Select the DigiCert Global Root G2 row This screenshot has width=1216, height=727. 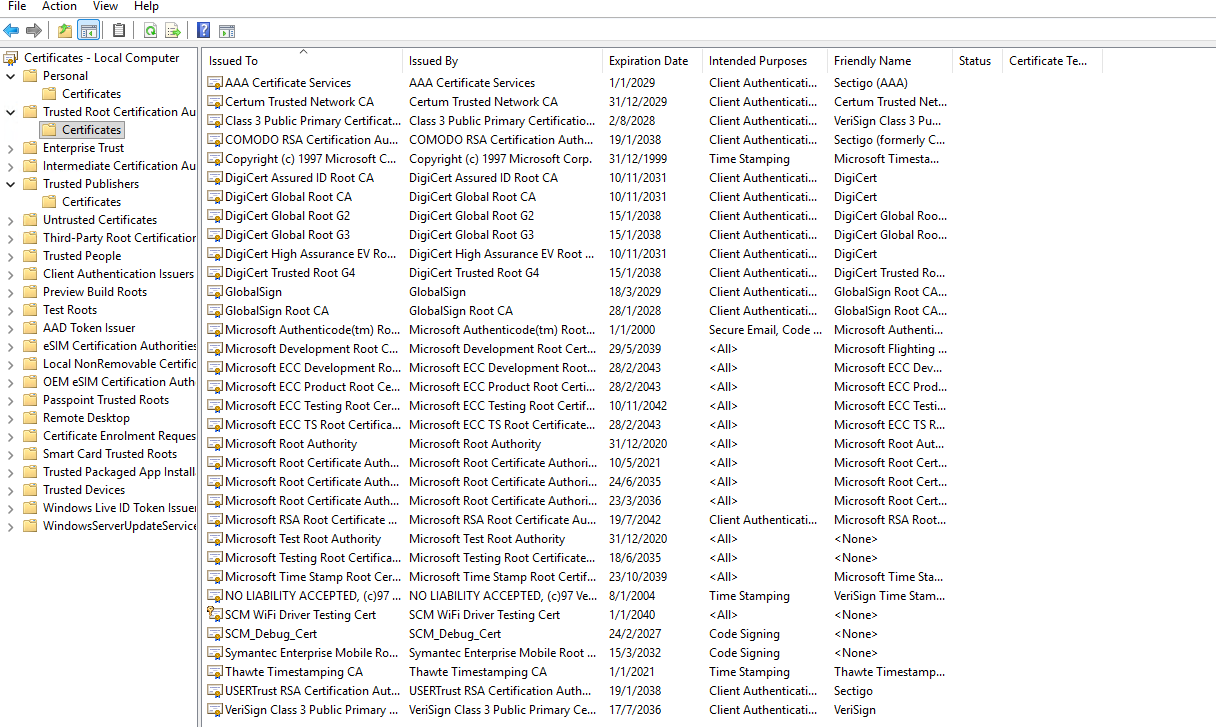[577, 216]
